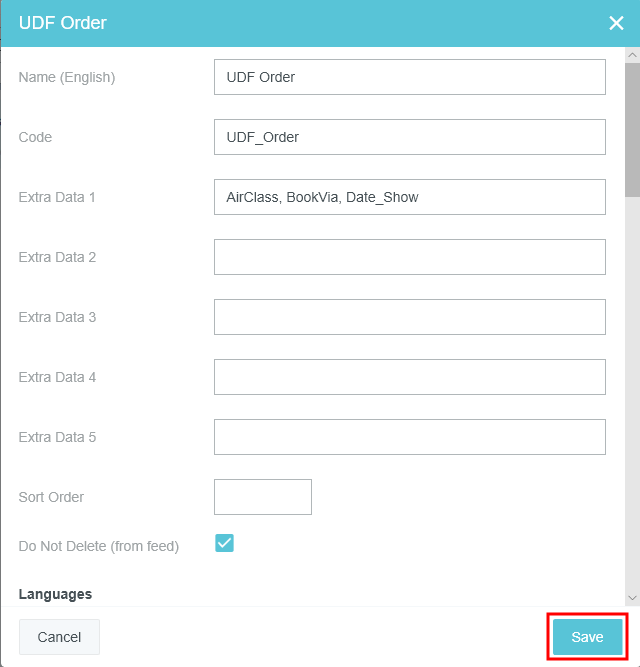Uncheck the Do Not Delete checkbox

pyautogui.click(x=225, y=543)
